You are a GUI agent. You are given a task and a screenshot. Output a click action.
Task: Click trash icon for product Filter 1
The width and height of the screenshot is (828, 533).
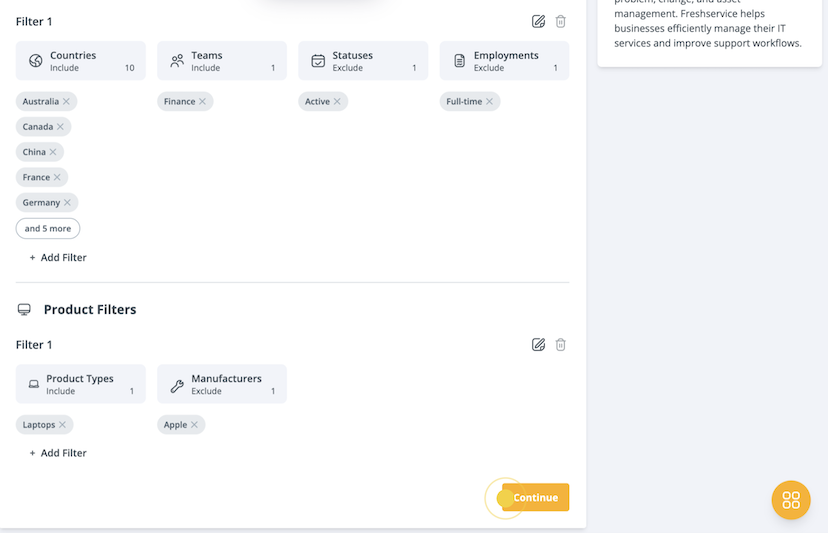[x=561, y=344]
